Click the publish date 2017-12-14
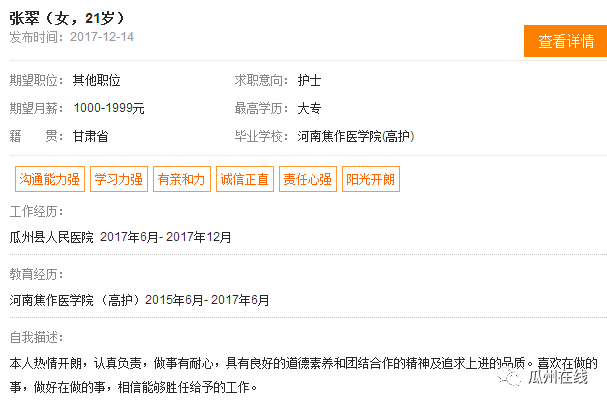 tap(102, 37)
